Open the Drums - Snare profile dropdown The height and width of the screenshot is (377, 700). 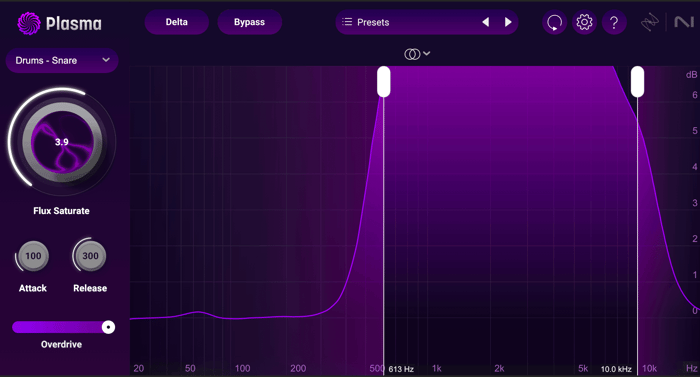click(x=62, y=60)
